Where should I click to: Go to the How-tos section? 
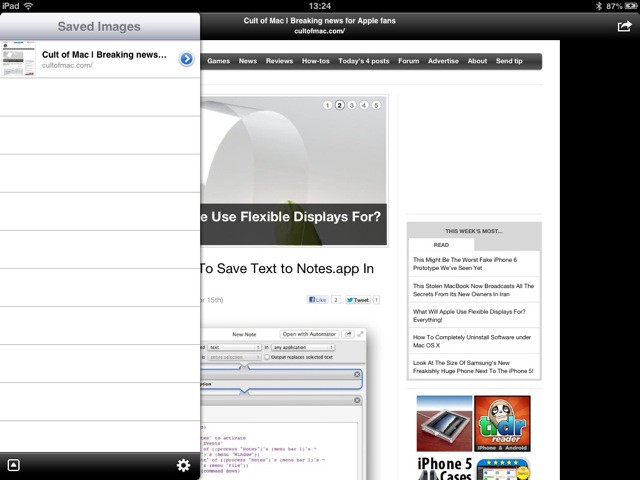(316, 61)
